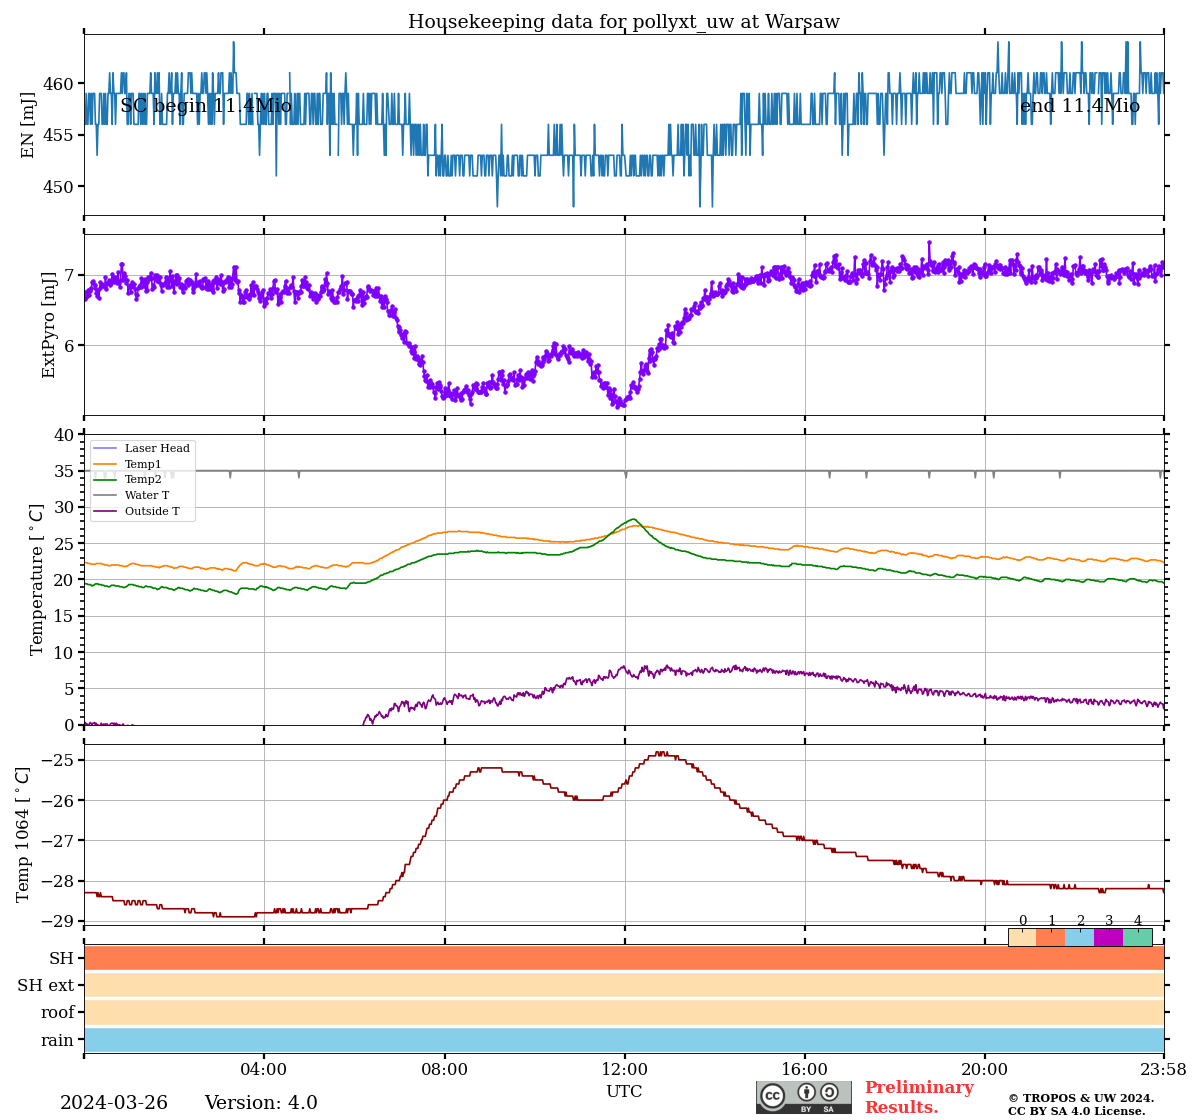Image resolution: width=1200 pixels, height=1120 pixels.
Task: Click the 'Water T' legend entry
Action: coord(131,495)
